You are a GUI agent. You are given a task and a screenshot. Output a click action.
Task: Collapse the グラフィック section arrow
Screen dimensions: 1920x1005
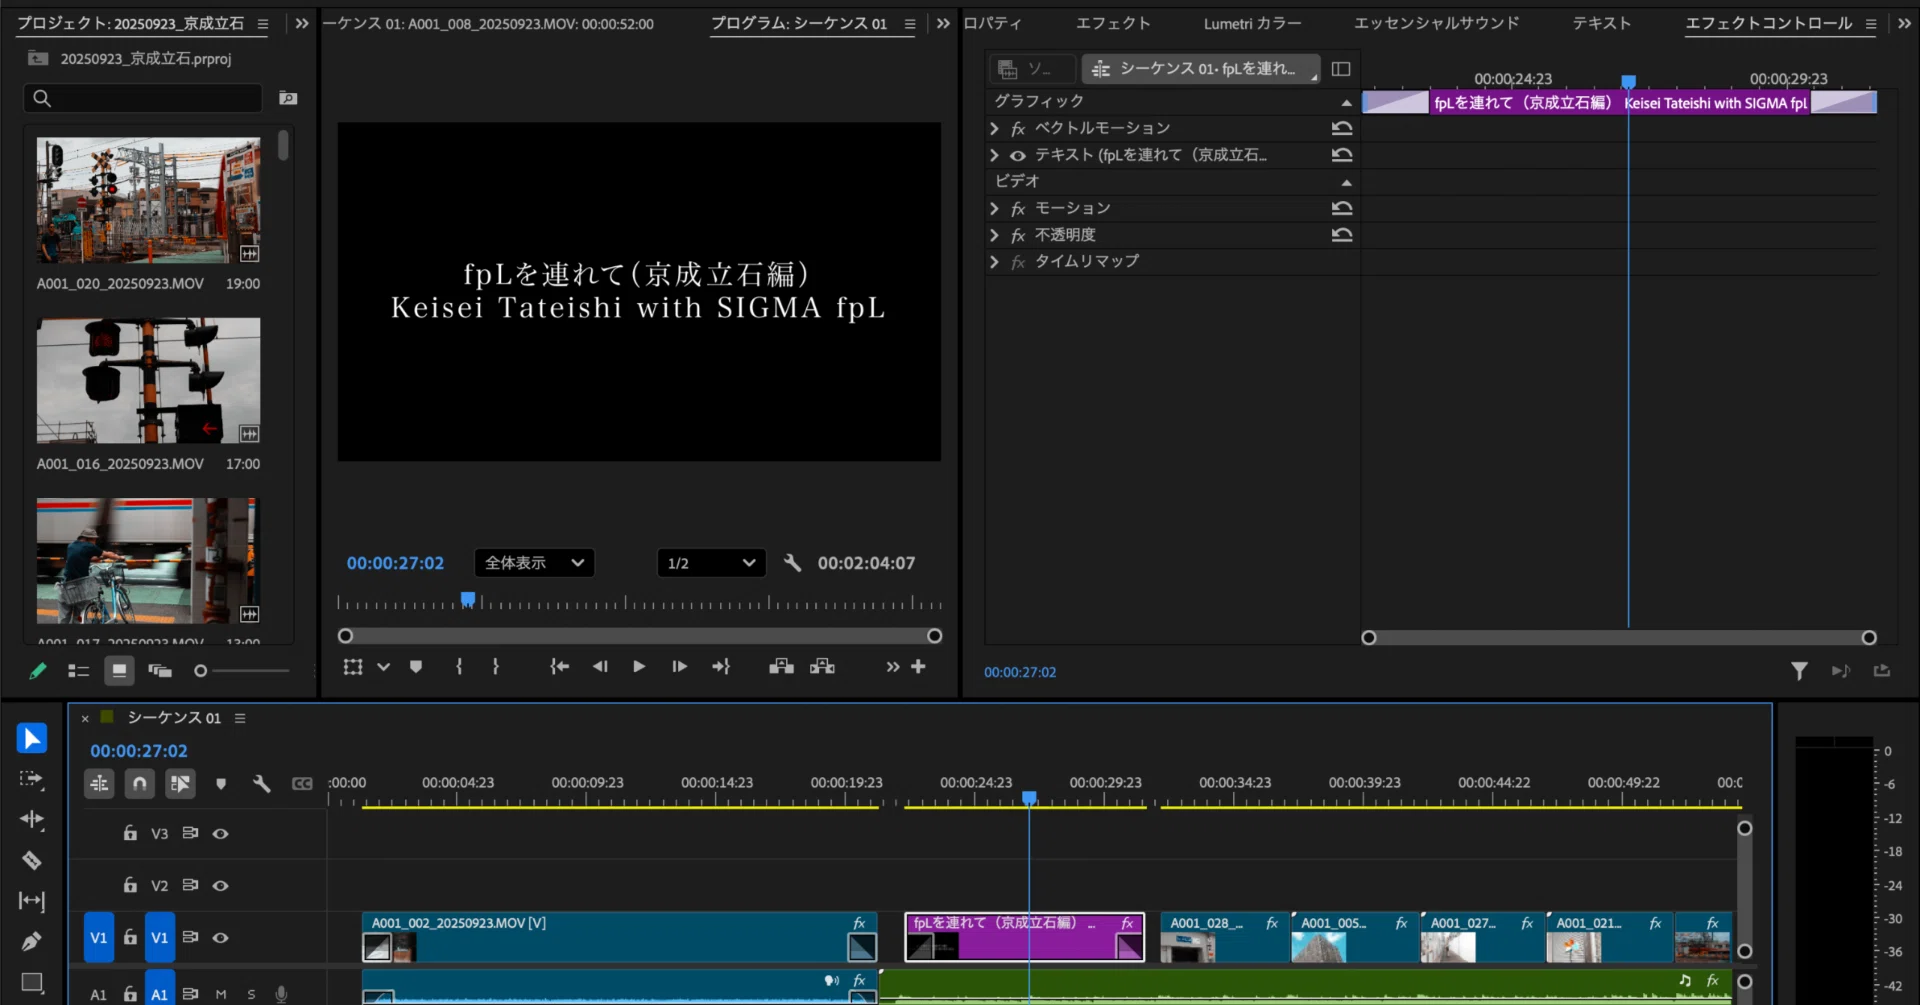pyautogui.click(x=1346, y=102)
